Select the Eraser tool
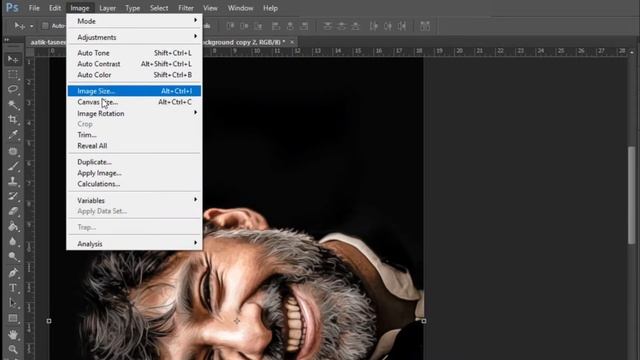The height and width of the screenshot is (360, 640). point(13,211)
